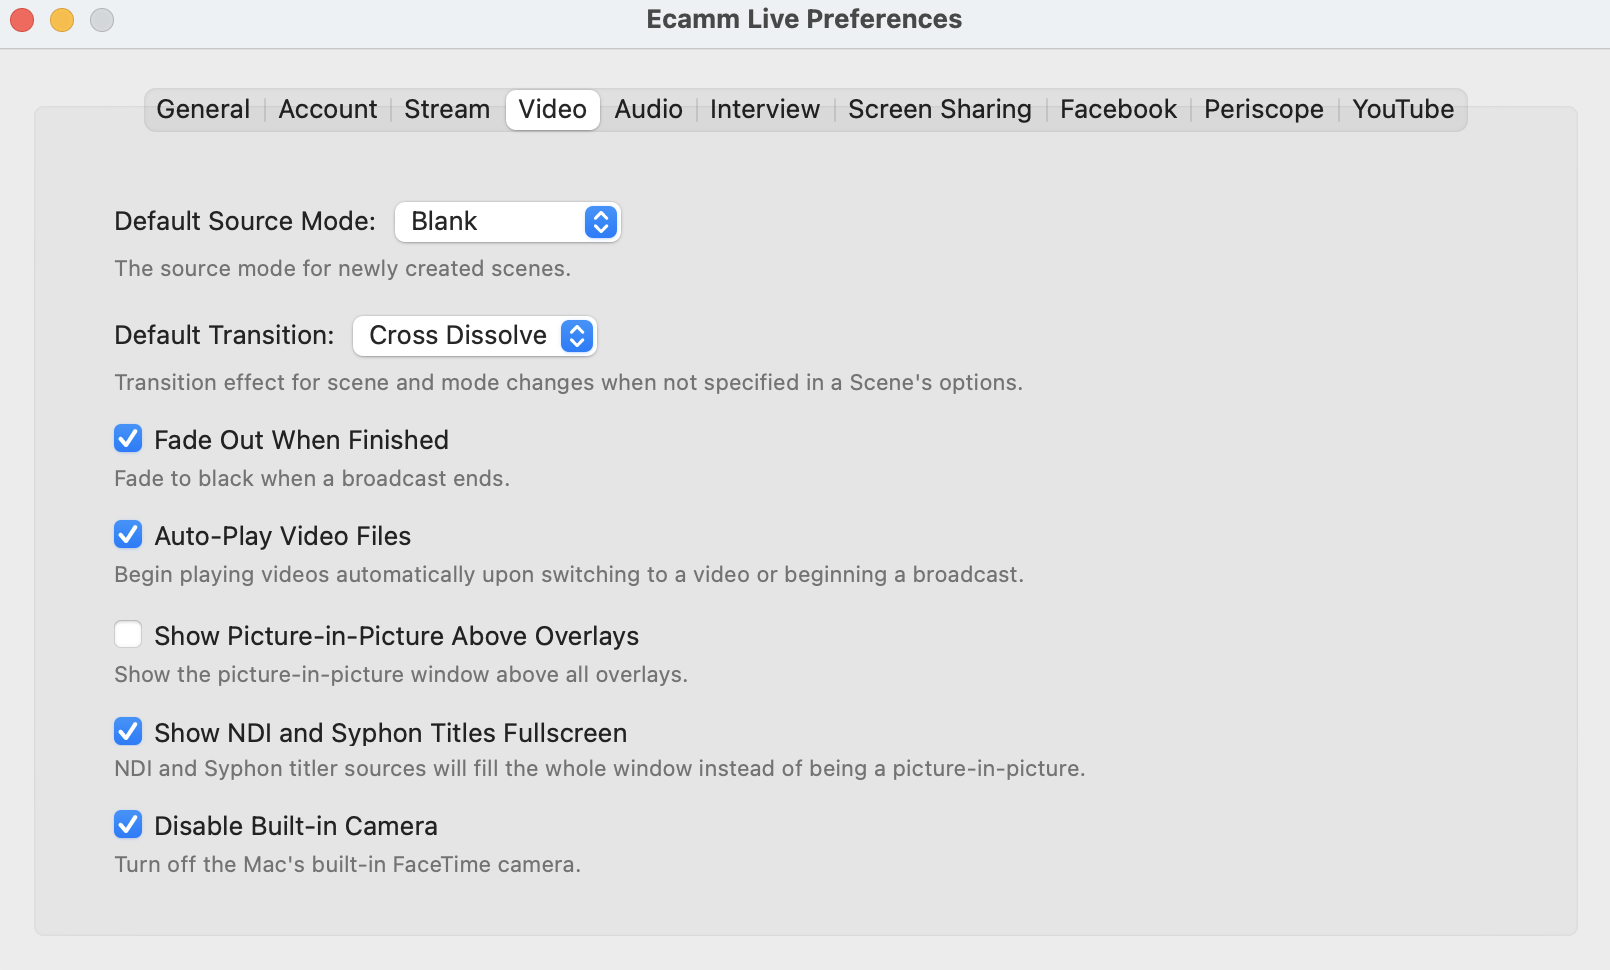The width and height of the screenshot is (1610, 970).
Task: Open the Periscope preferences tab
Action: 1263,109
